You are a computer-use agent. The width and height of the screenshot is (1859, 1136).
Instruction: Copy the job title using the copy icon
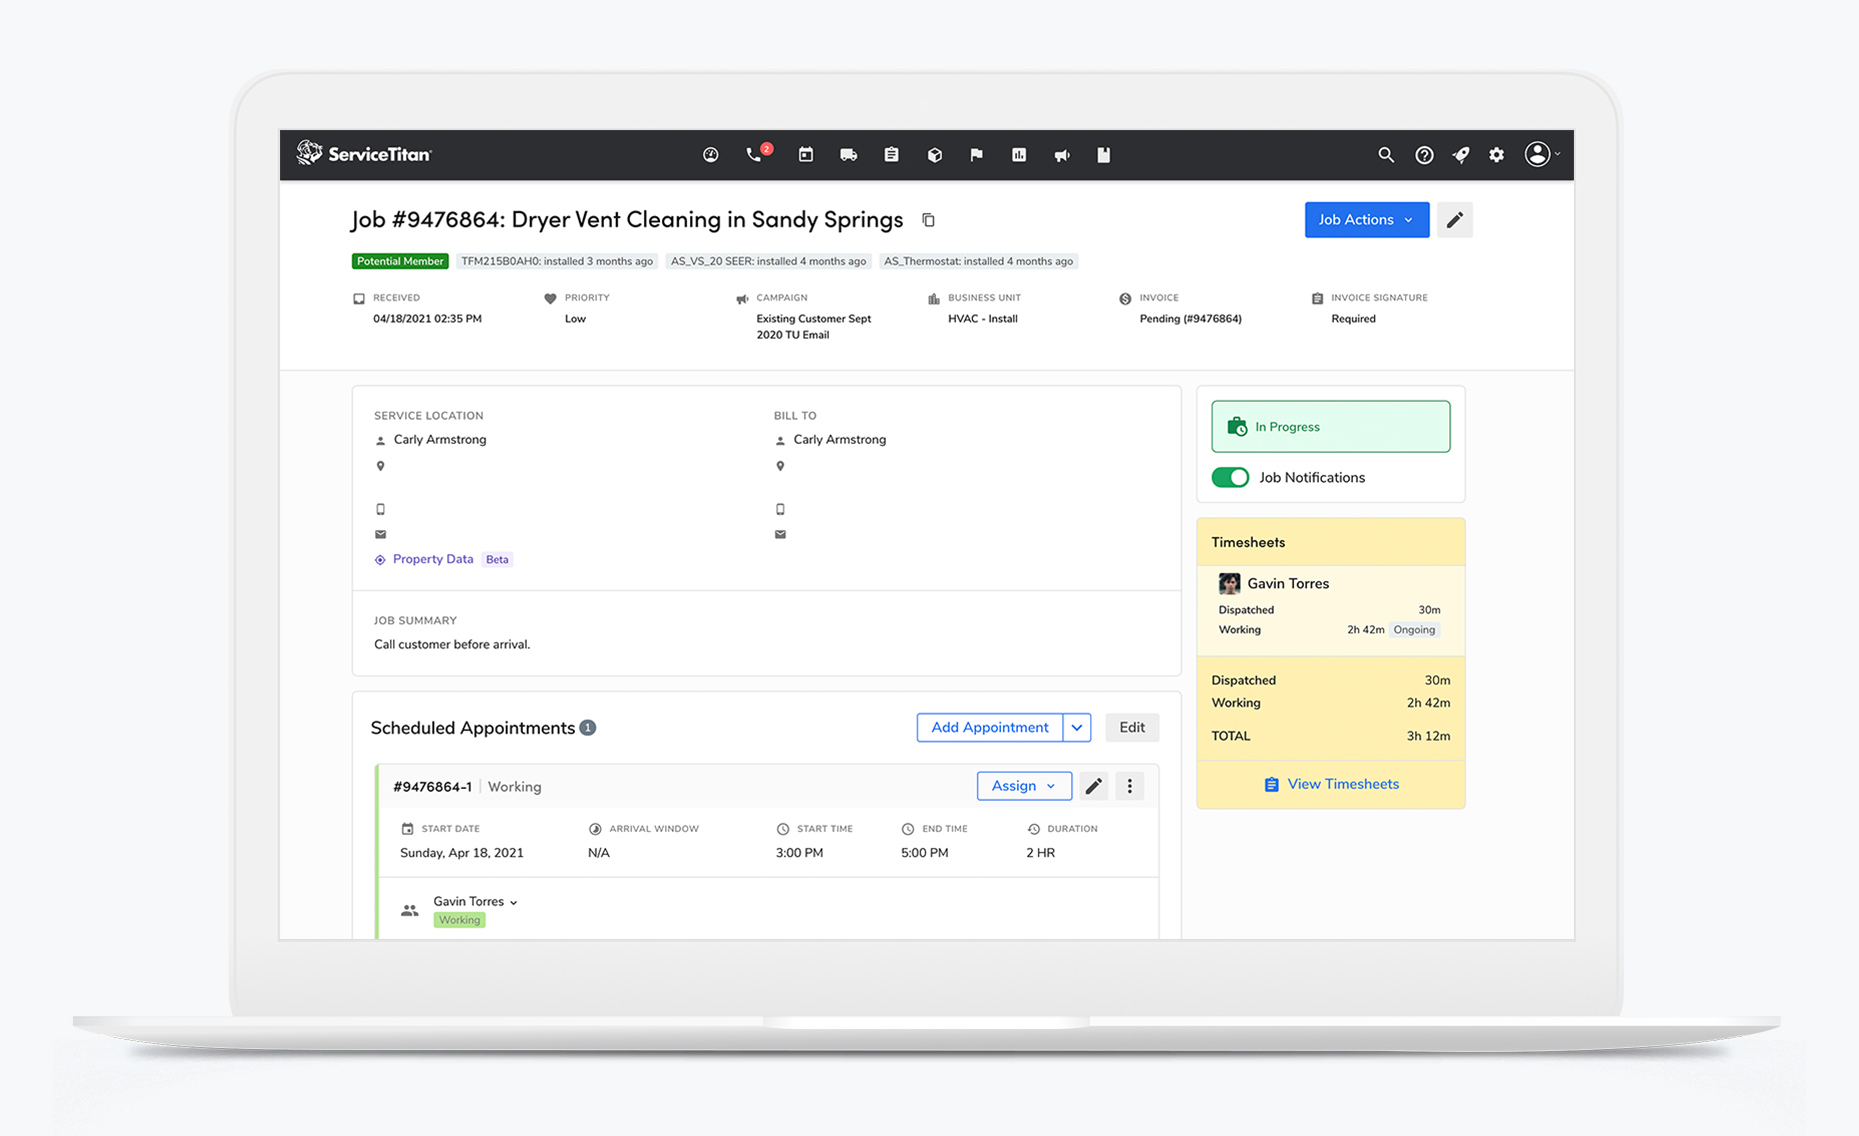click(928, 220)
